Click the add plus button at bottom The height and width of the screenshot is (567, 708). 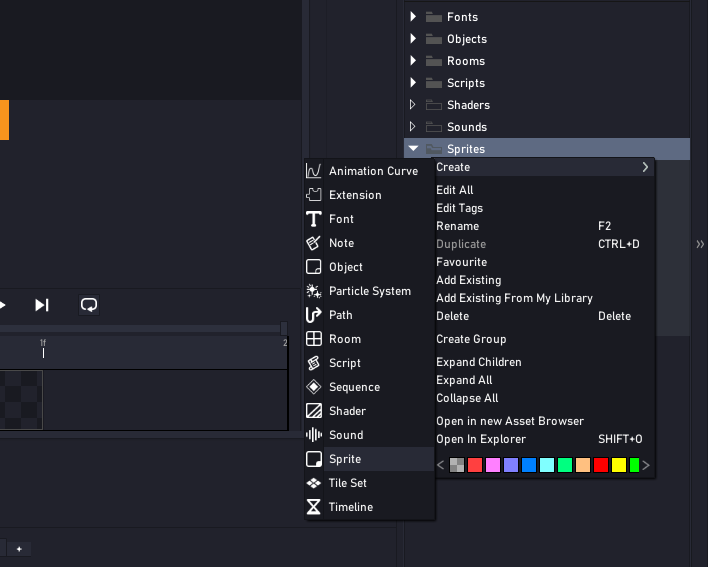(19, 549)
